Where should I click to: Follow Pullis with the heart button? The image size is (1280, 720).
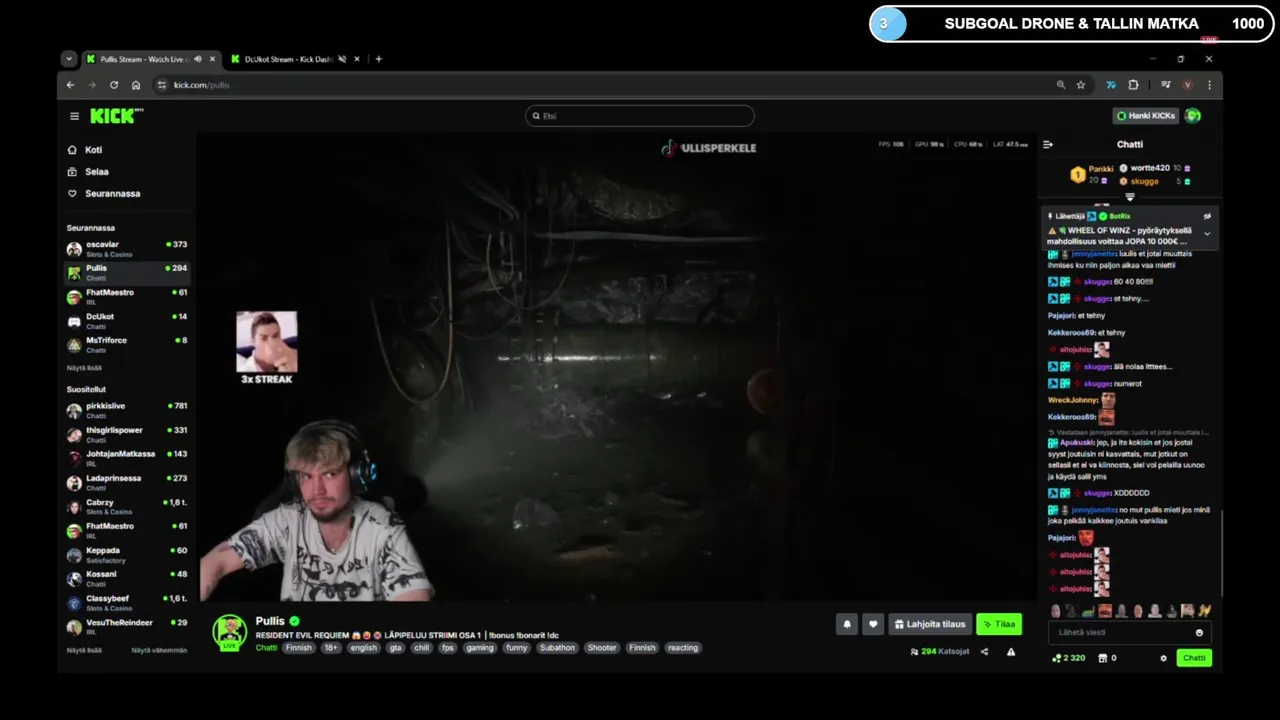coord(873,624)
